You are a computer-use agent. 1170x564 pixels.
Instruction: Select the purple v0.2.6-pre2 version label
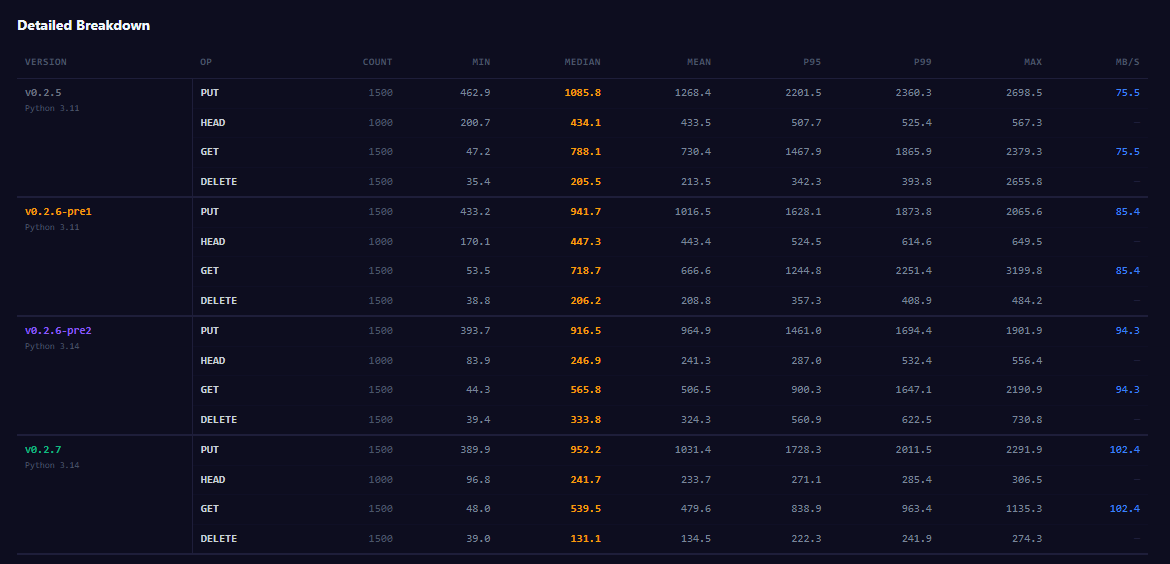(58, 331)
